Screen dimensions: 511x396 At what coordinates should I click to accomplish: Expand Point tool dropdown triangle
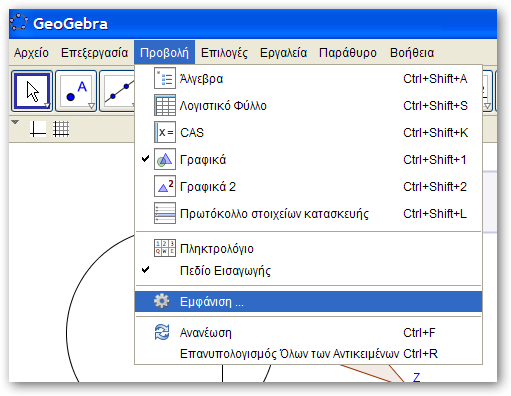[x=91, y=106]
